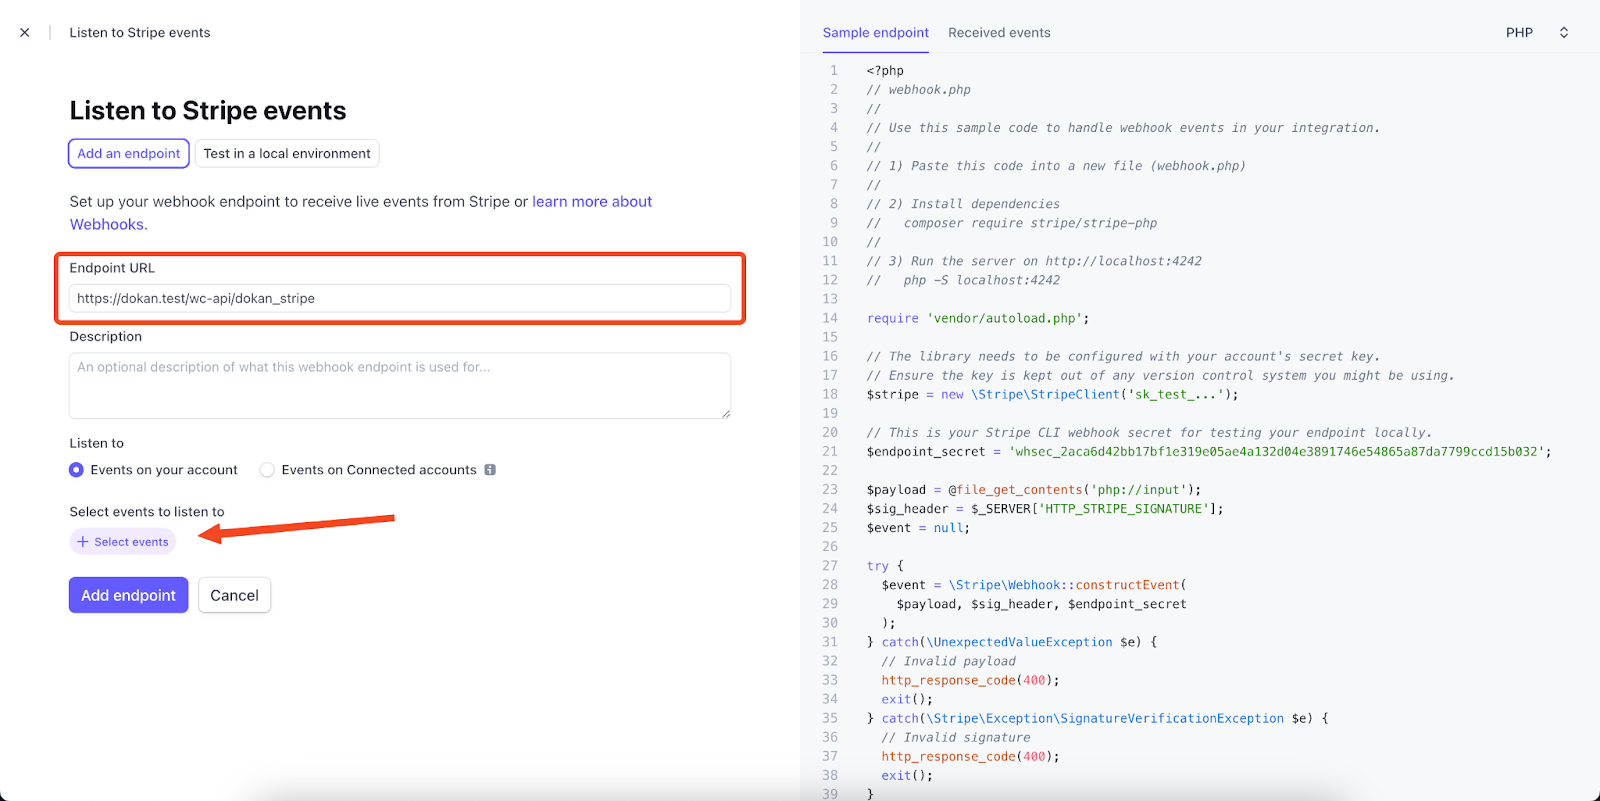Click the 'Listen to' section label
1600x801 pixels.
point(97,443)
